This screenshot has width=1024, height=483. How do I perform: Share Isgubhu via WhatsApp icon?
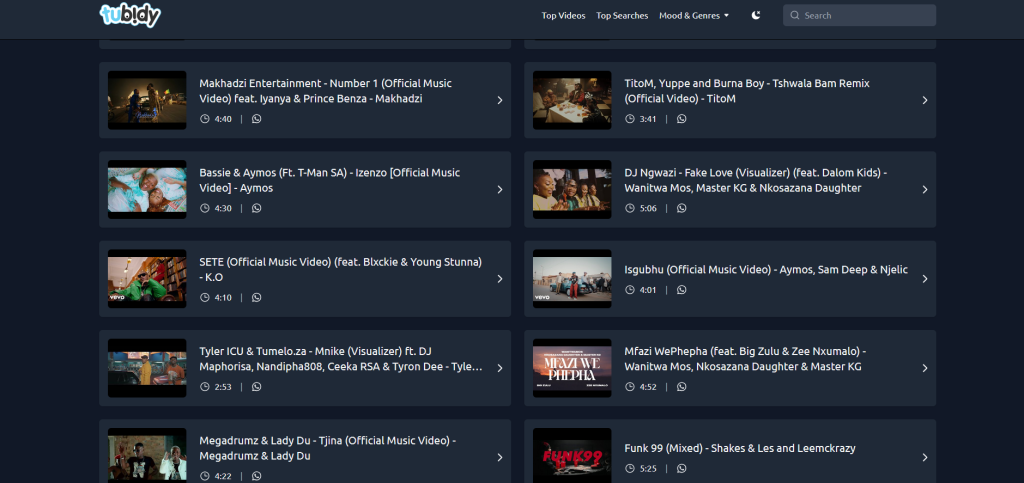pyautogui.click(x=682, y=290)
